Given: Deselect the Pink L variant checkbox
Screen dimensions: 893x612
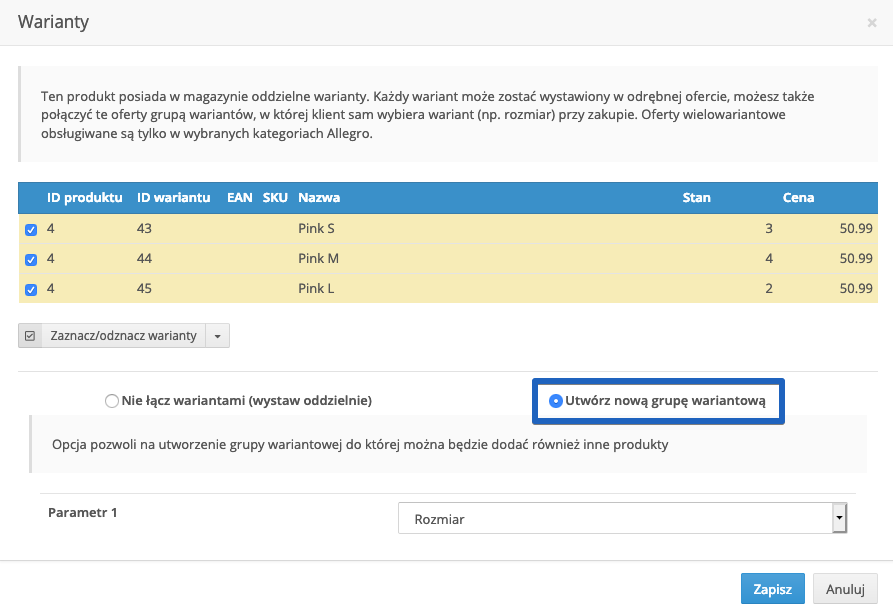Looking at the screenshot, I should point(31,290).
